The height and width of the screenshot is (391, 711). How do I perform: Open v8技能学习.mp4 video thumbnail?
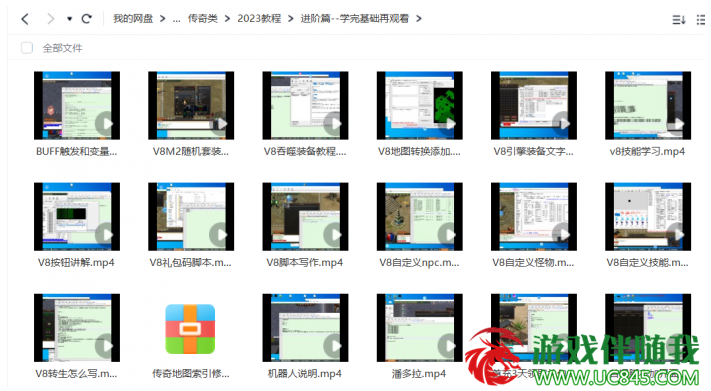[x=648, y=105]
